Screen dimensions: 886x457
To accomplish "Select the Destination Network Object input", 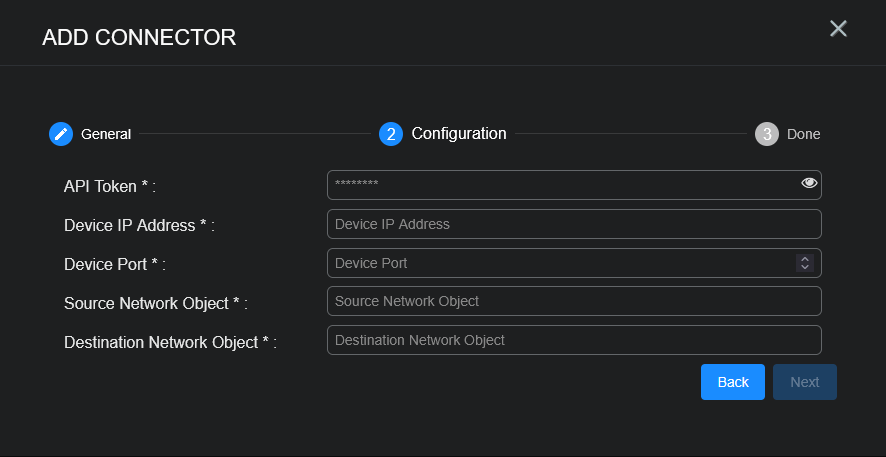I will (x=573, y=340).
